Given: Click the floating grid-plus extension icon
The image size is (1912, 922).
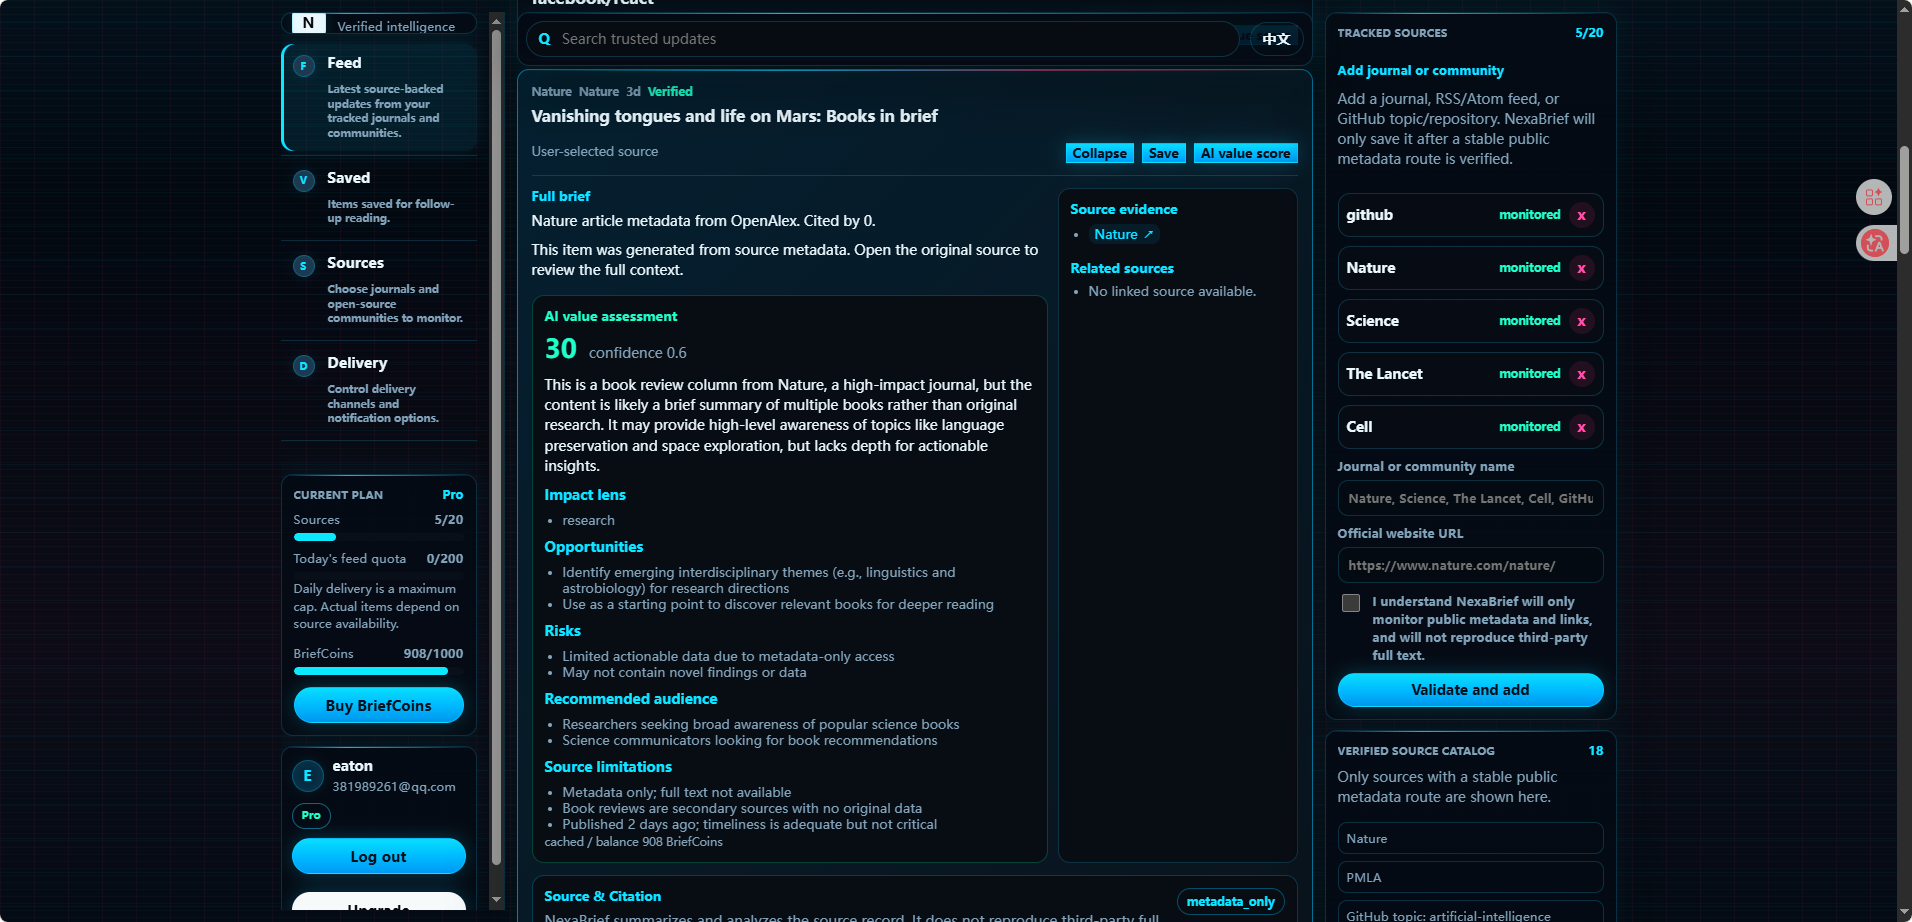Looking at the screenshot, I should click(x=1874, y=197).
